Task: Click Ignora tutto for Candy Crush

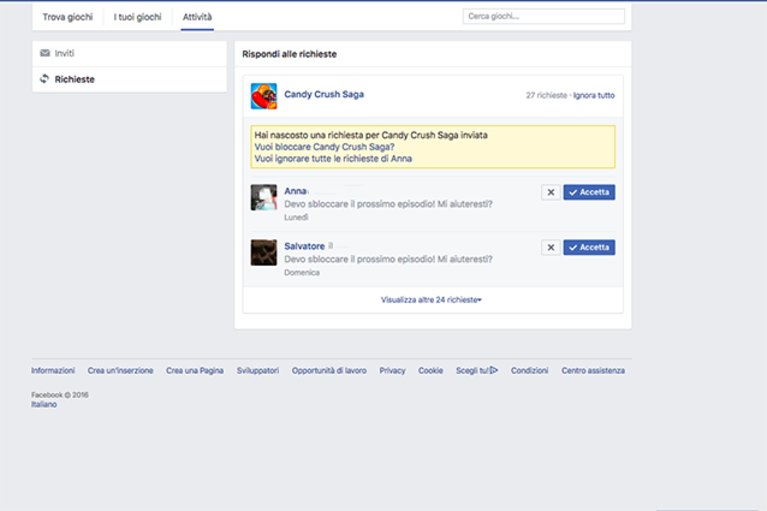Action: pyautogui.click(x=594, y=95)
